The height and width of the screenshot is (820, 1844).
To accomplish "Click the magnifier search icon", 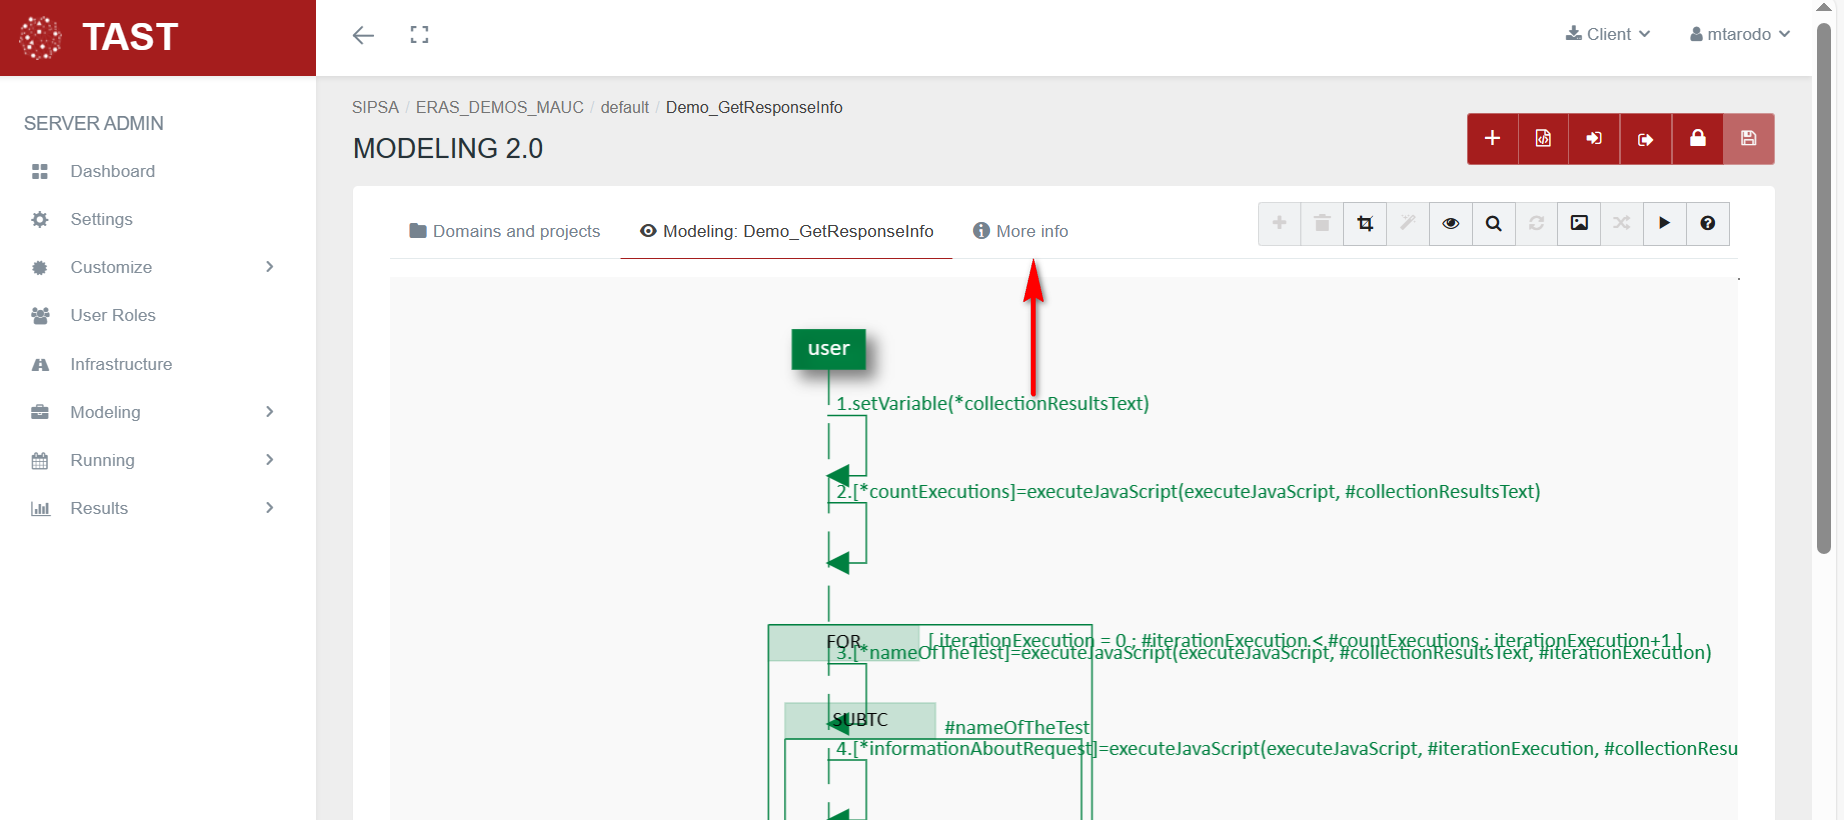I will pos(1493,224).
